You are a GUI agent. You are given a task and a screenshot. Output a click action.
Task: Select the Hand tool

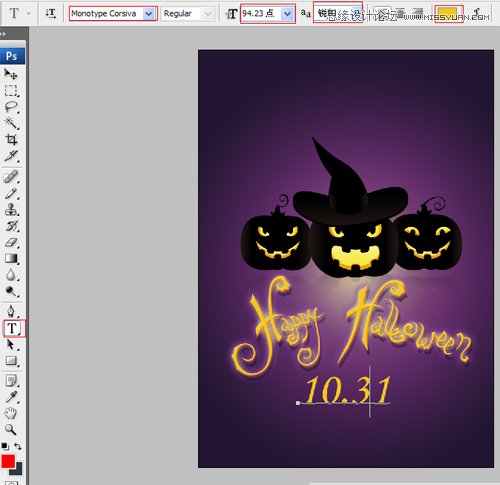(x=11, y=413)
